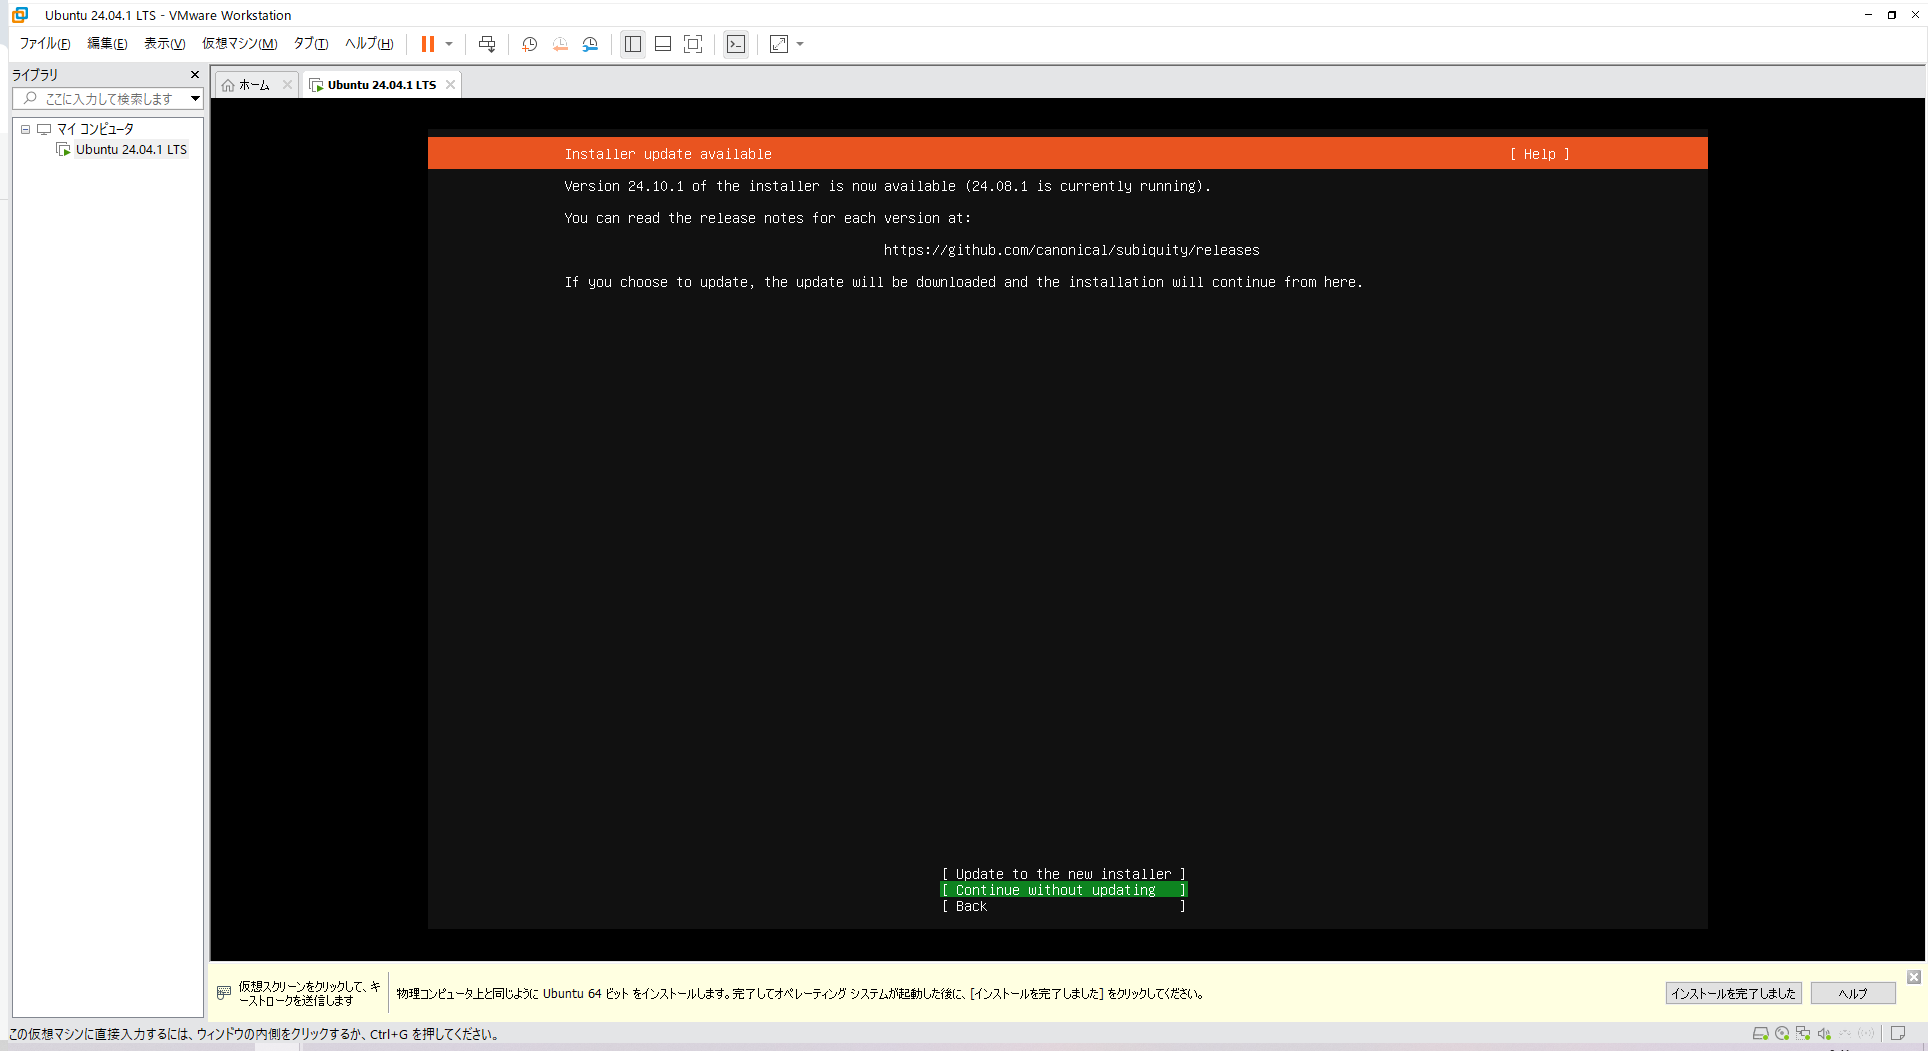Toggle the library sidebar view icon
This screenshot has height=1051, width=1928.
tap(633, 44)
